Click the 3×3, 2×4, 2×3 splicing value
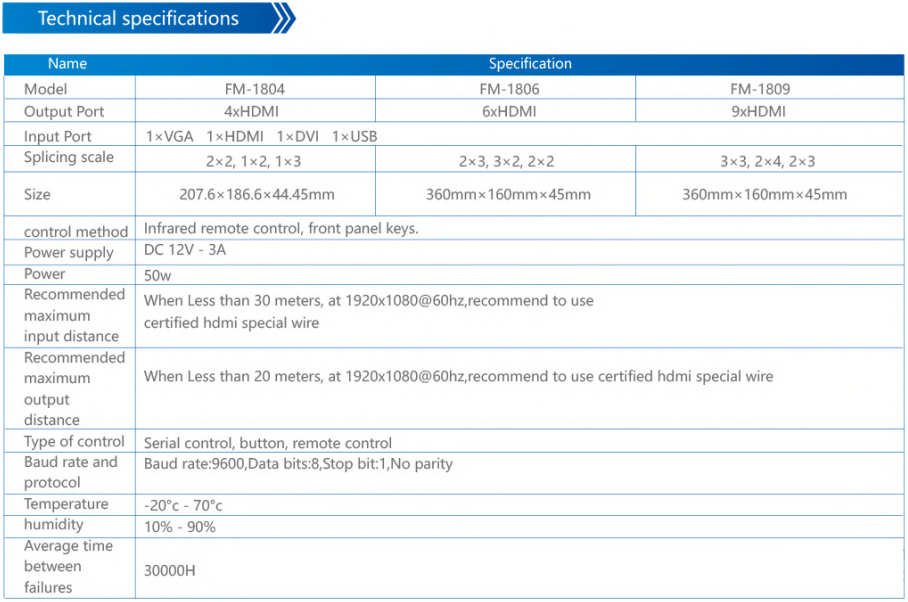The height and width of the screenshot is (602, 908). click(x=767, y=162)
